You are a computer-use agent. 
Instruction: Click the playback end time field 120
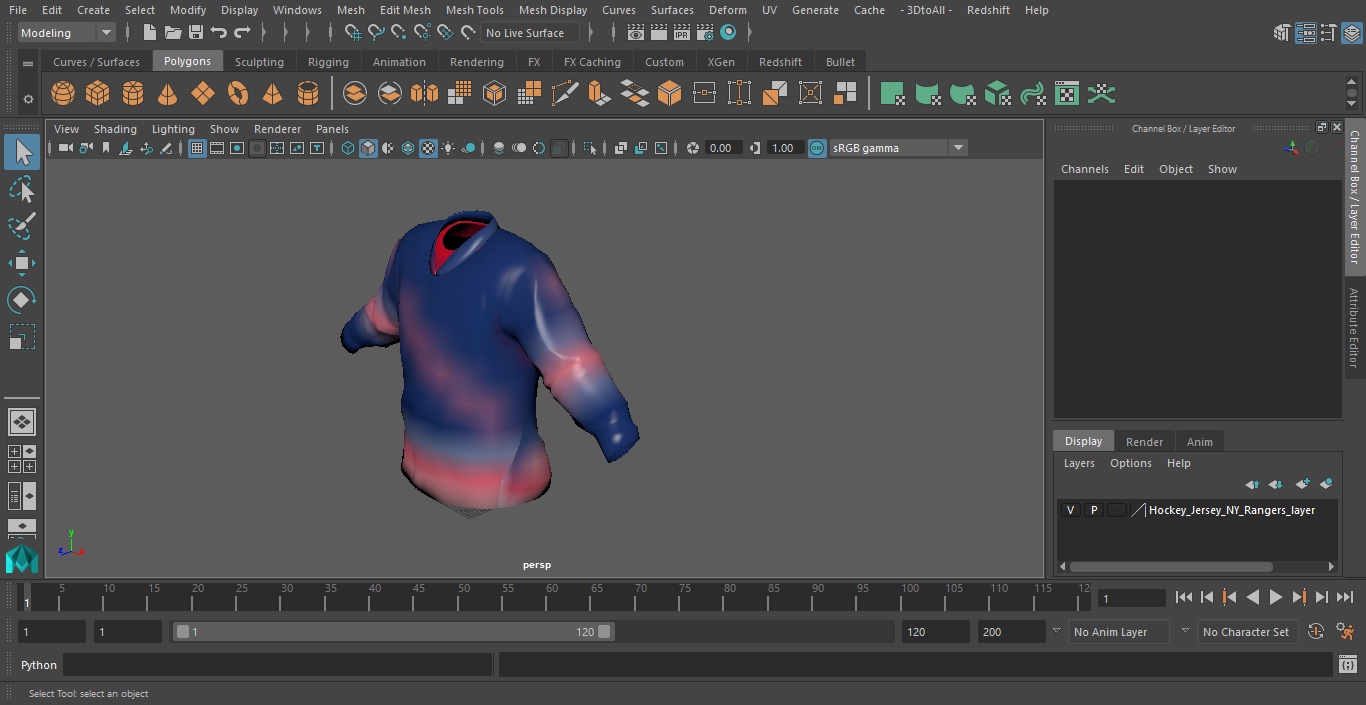coord(935,632)
